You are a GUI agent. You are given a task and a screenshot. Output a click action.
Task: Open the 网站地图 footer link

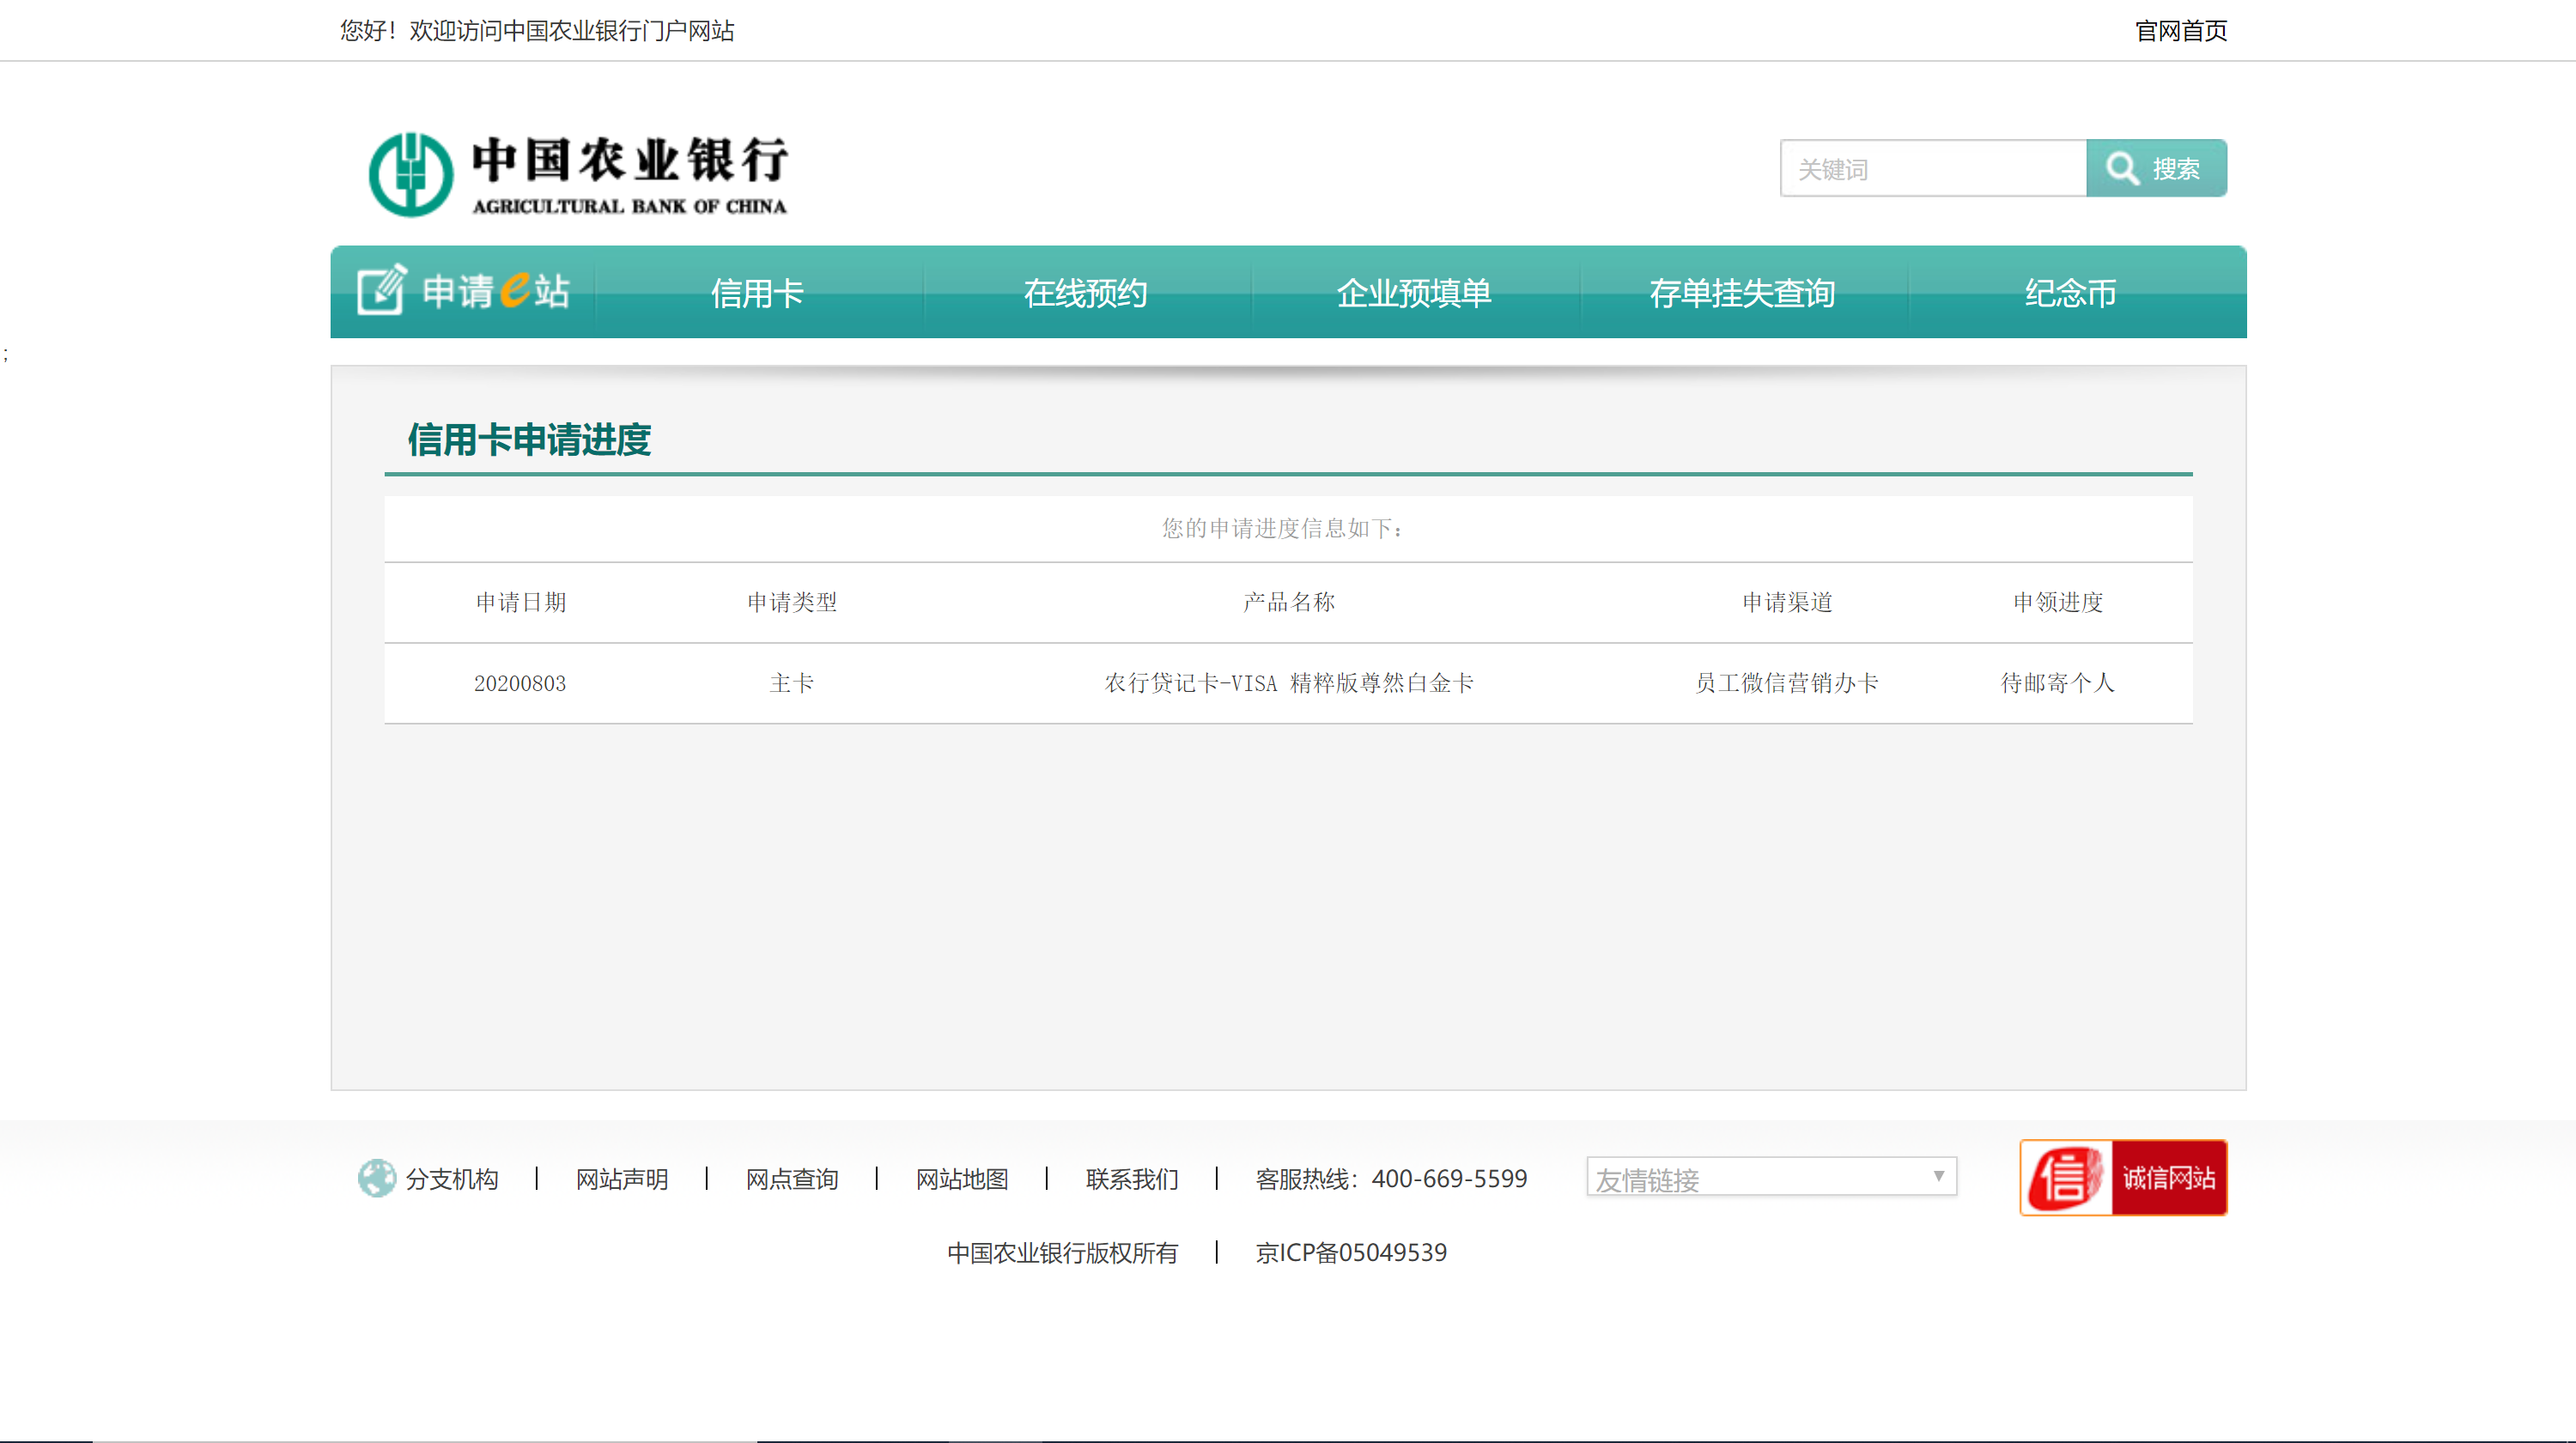pyautogui.click(x=962, y=1179)
